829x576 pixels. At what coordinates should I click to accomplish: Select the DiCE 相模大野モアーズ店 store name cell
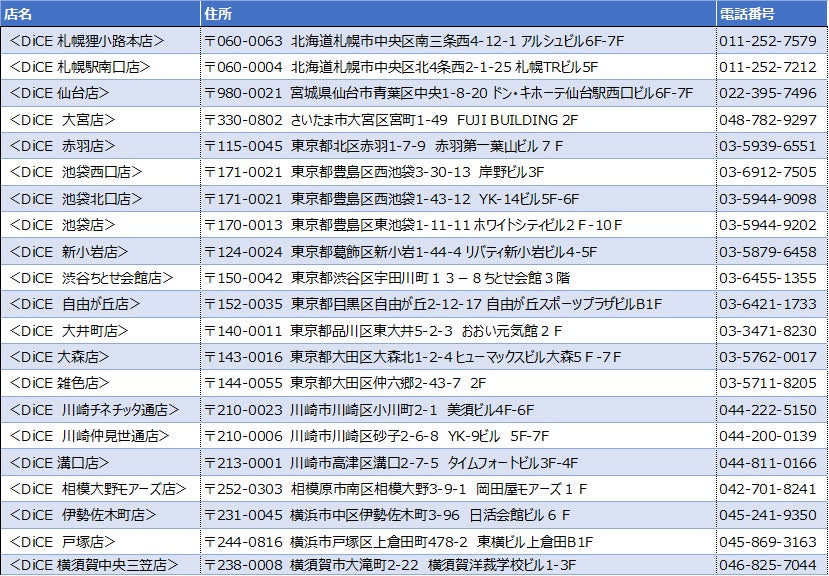tap(100, 489)
